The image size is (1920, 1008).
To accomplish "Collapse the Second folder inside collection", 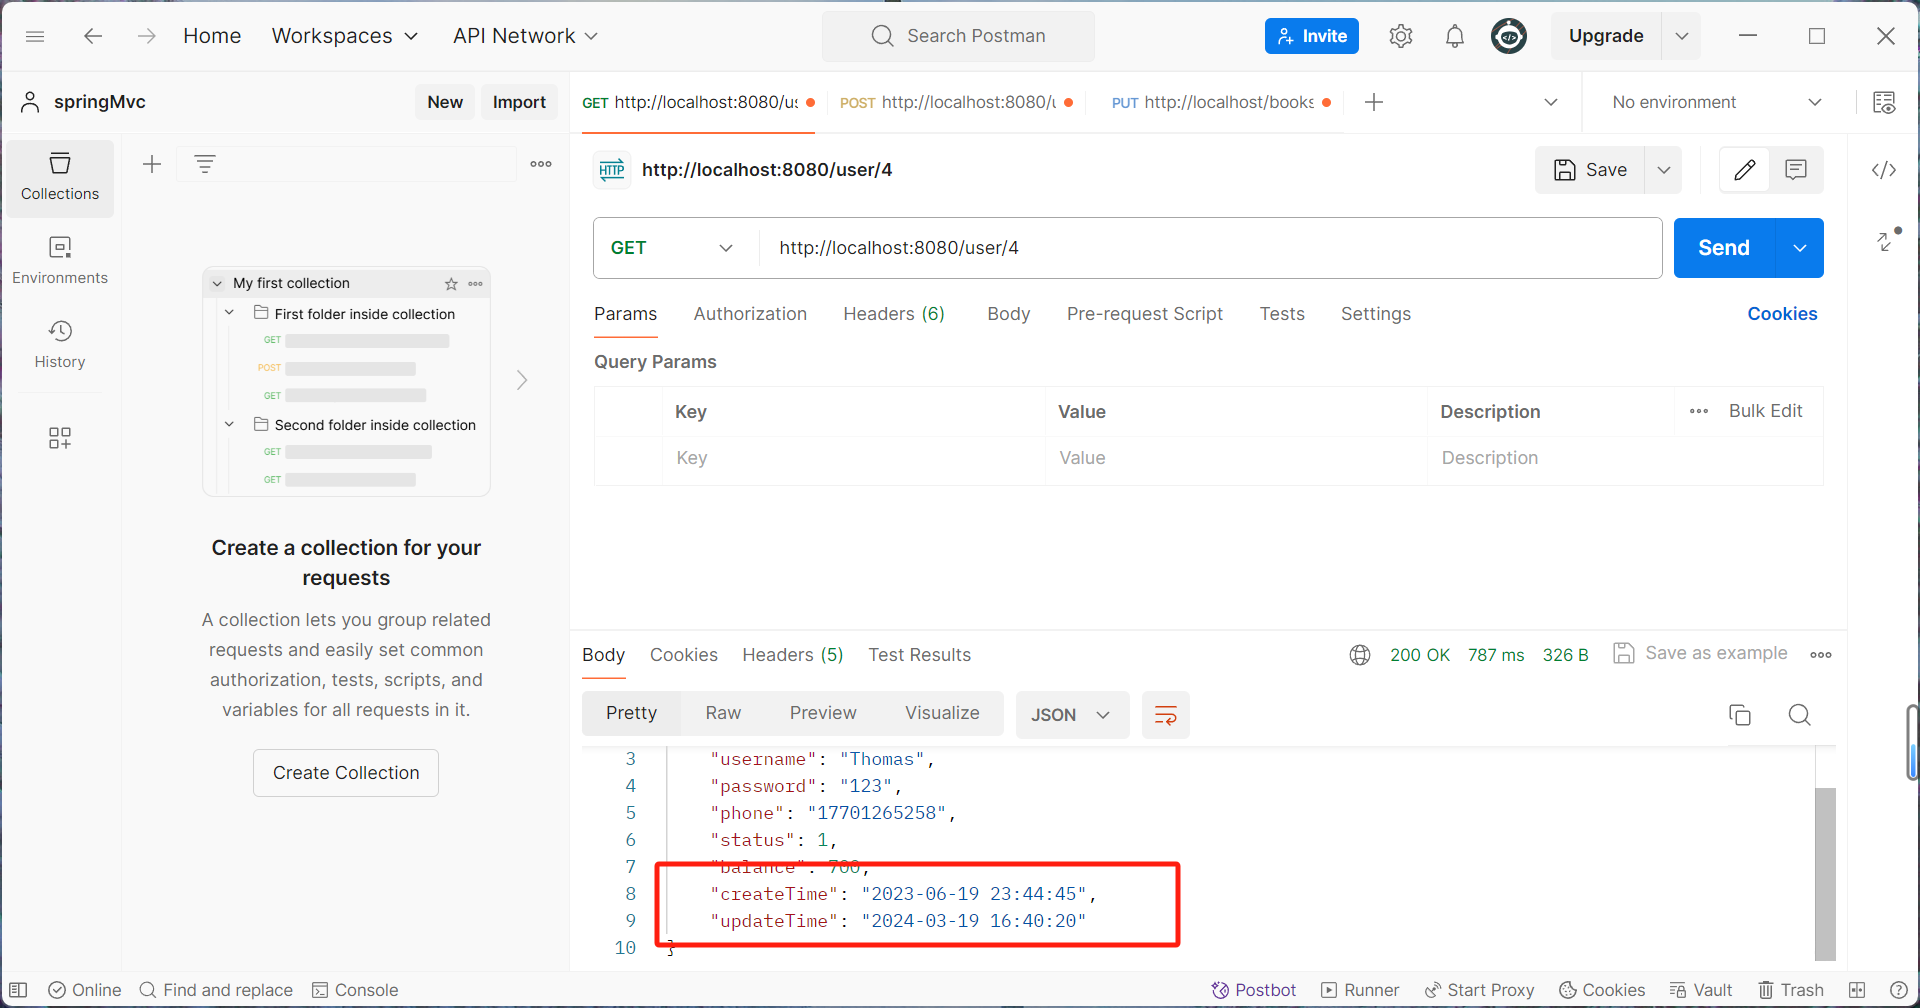I will coord(229,424).
